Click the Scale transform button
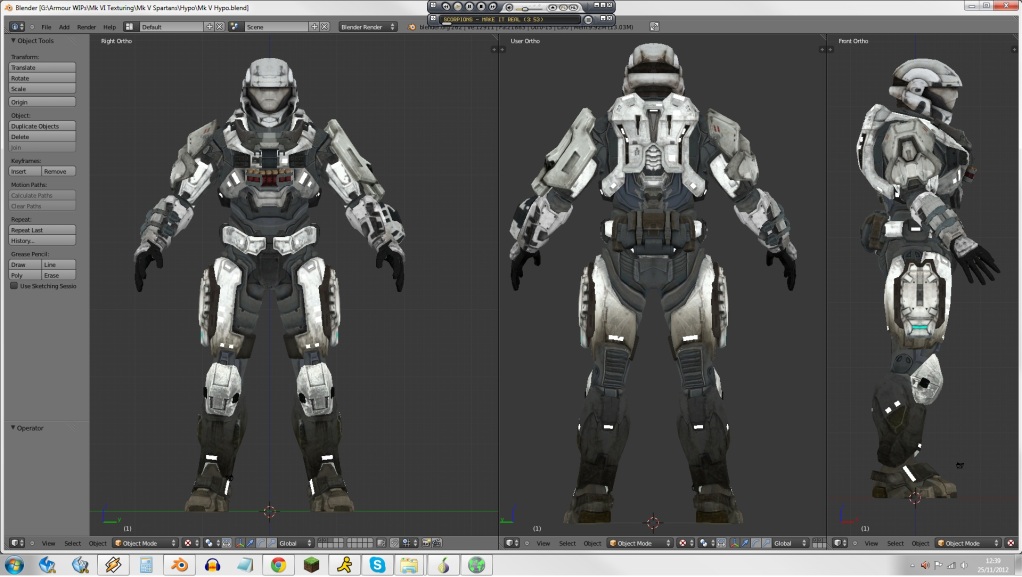 pyautogui.click(x=42, y=89)
